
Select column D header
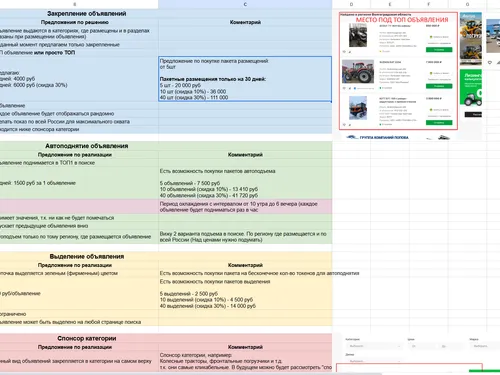click(x=351, y=4)
